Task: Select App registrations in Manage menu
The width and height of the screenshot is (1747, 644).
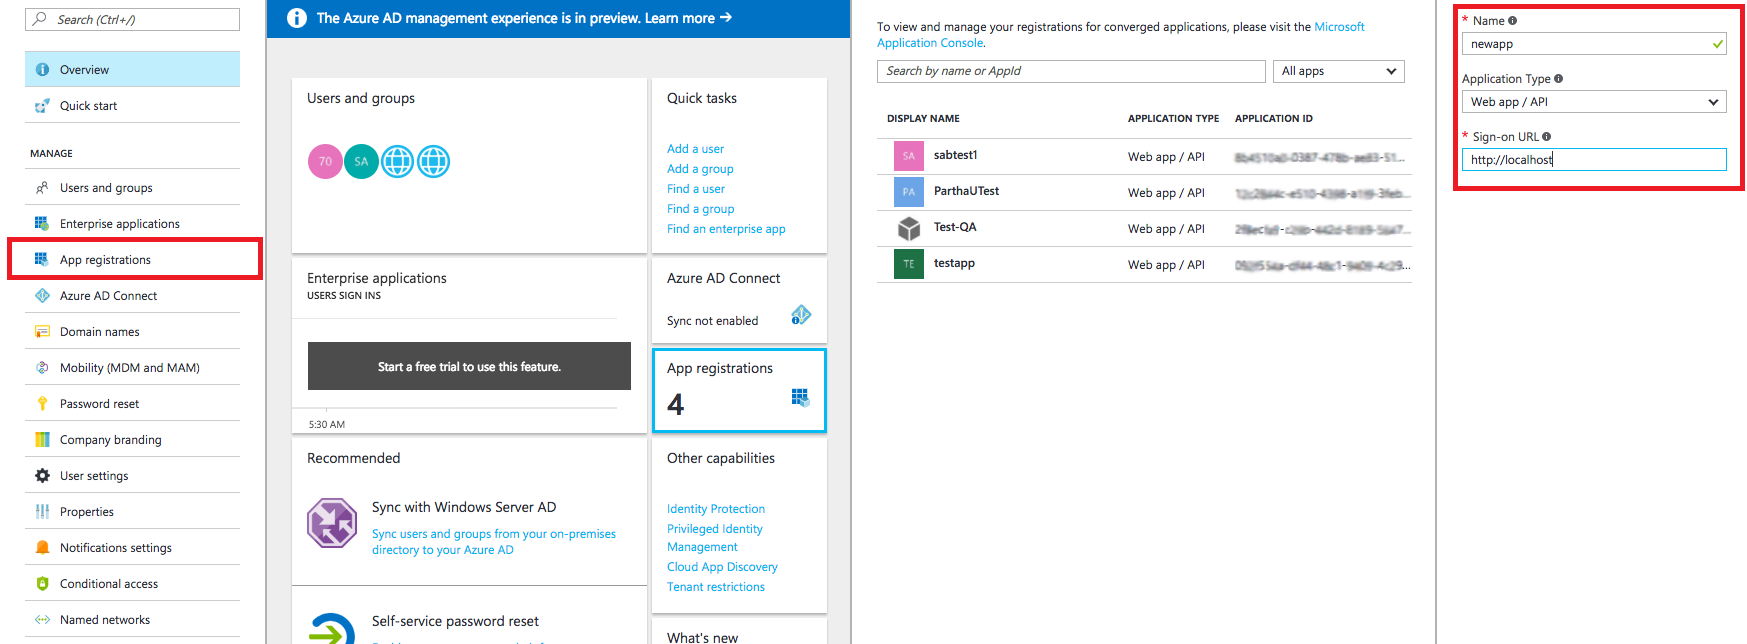Action: 134,260
